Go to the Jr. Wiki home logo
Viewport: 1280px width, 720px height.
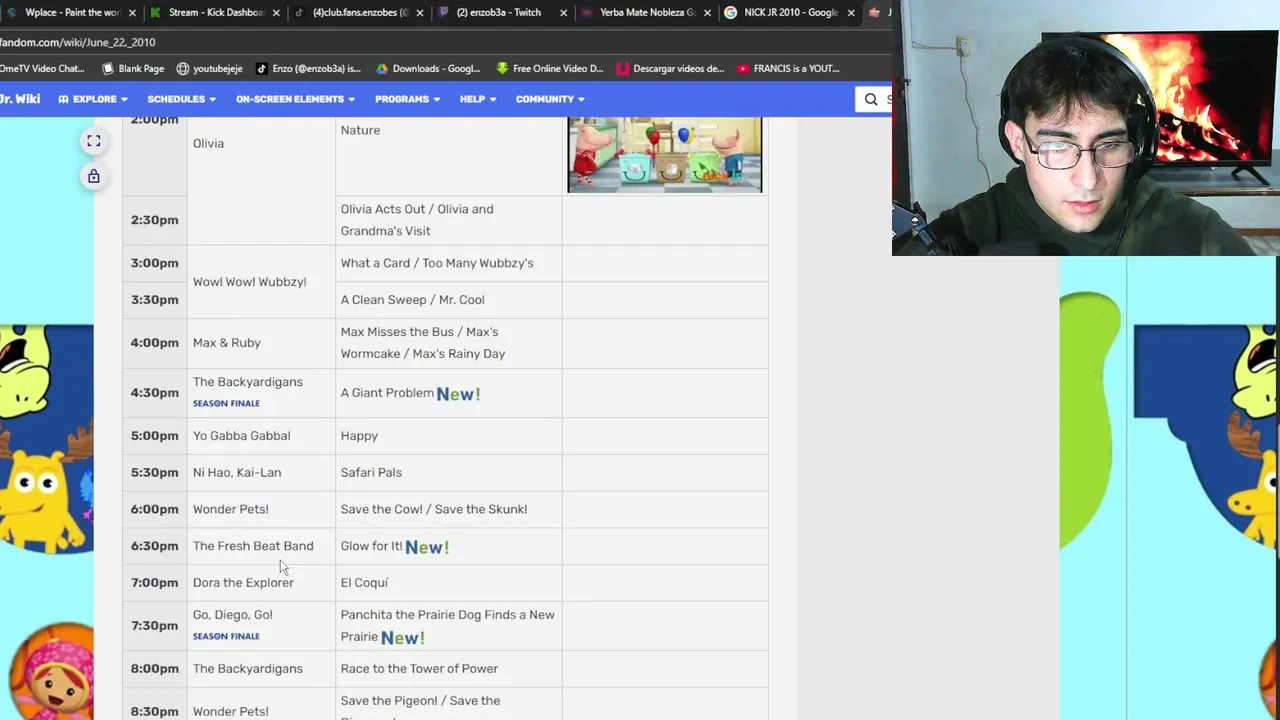(20, 99)
